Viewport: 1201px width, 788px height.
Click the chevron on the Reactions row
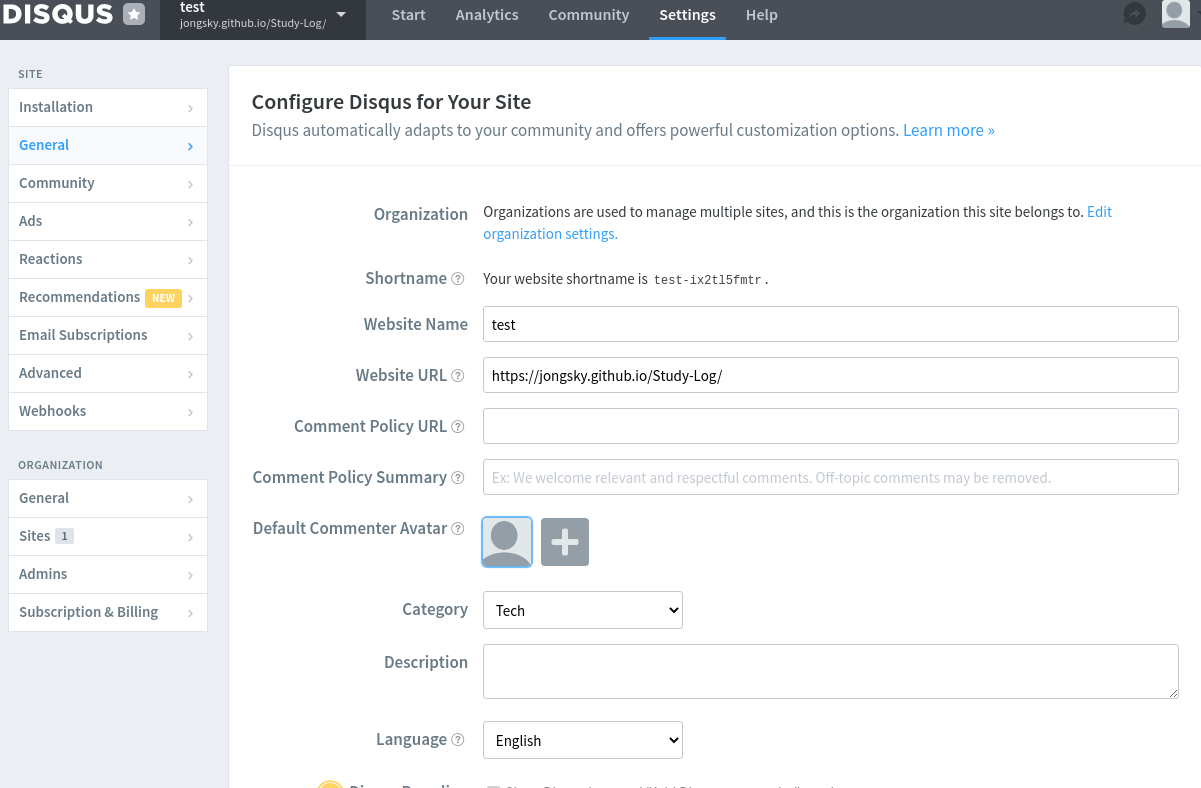click(190, 260)
